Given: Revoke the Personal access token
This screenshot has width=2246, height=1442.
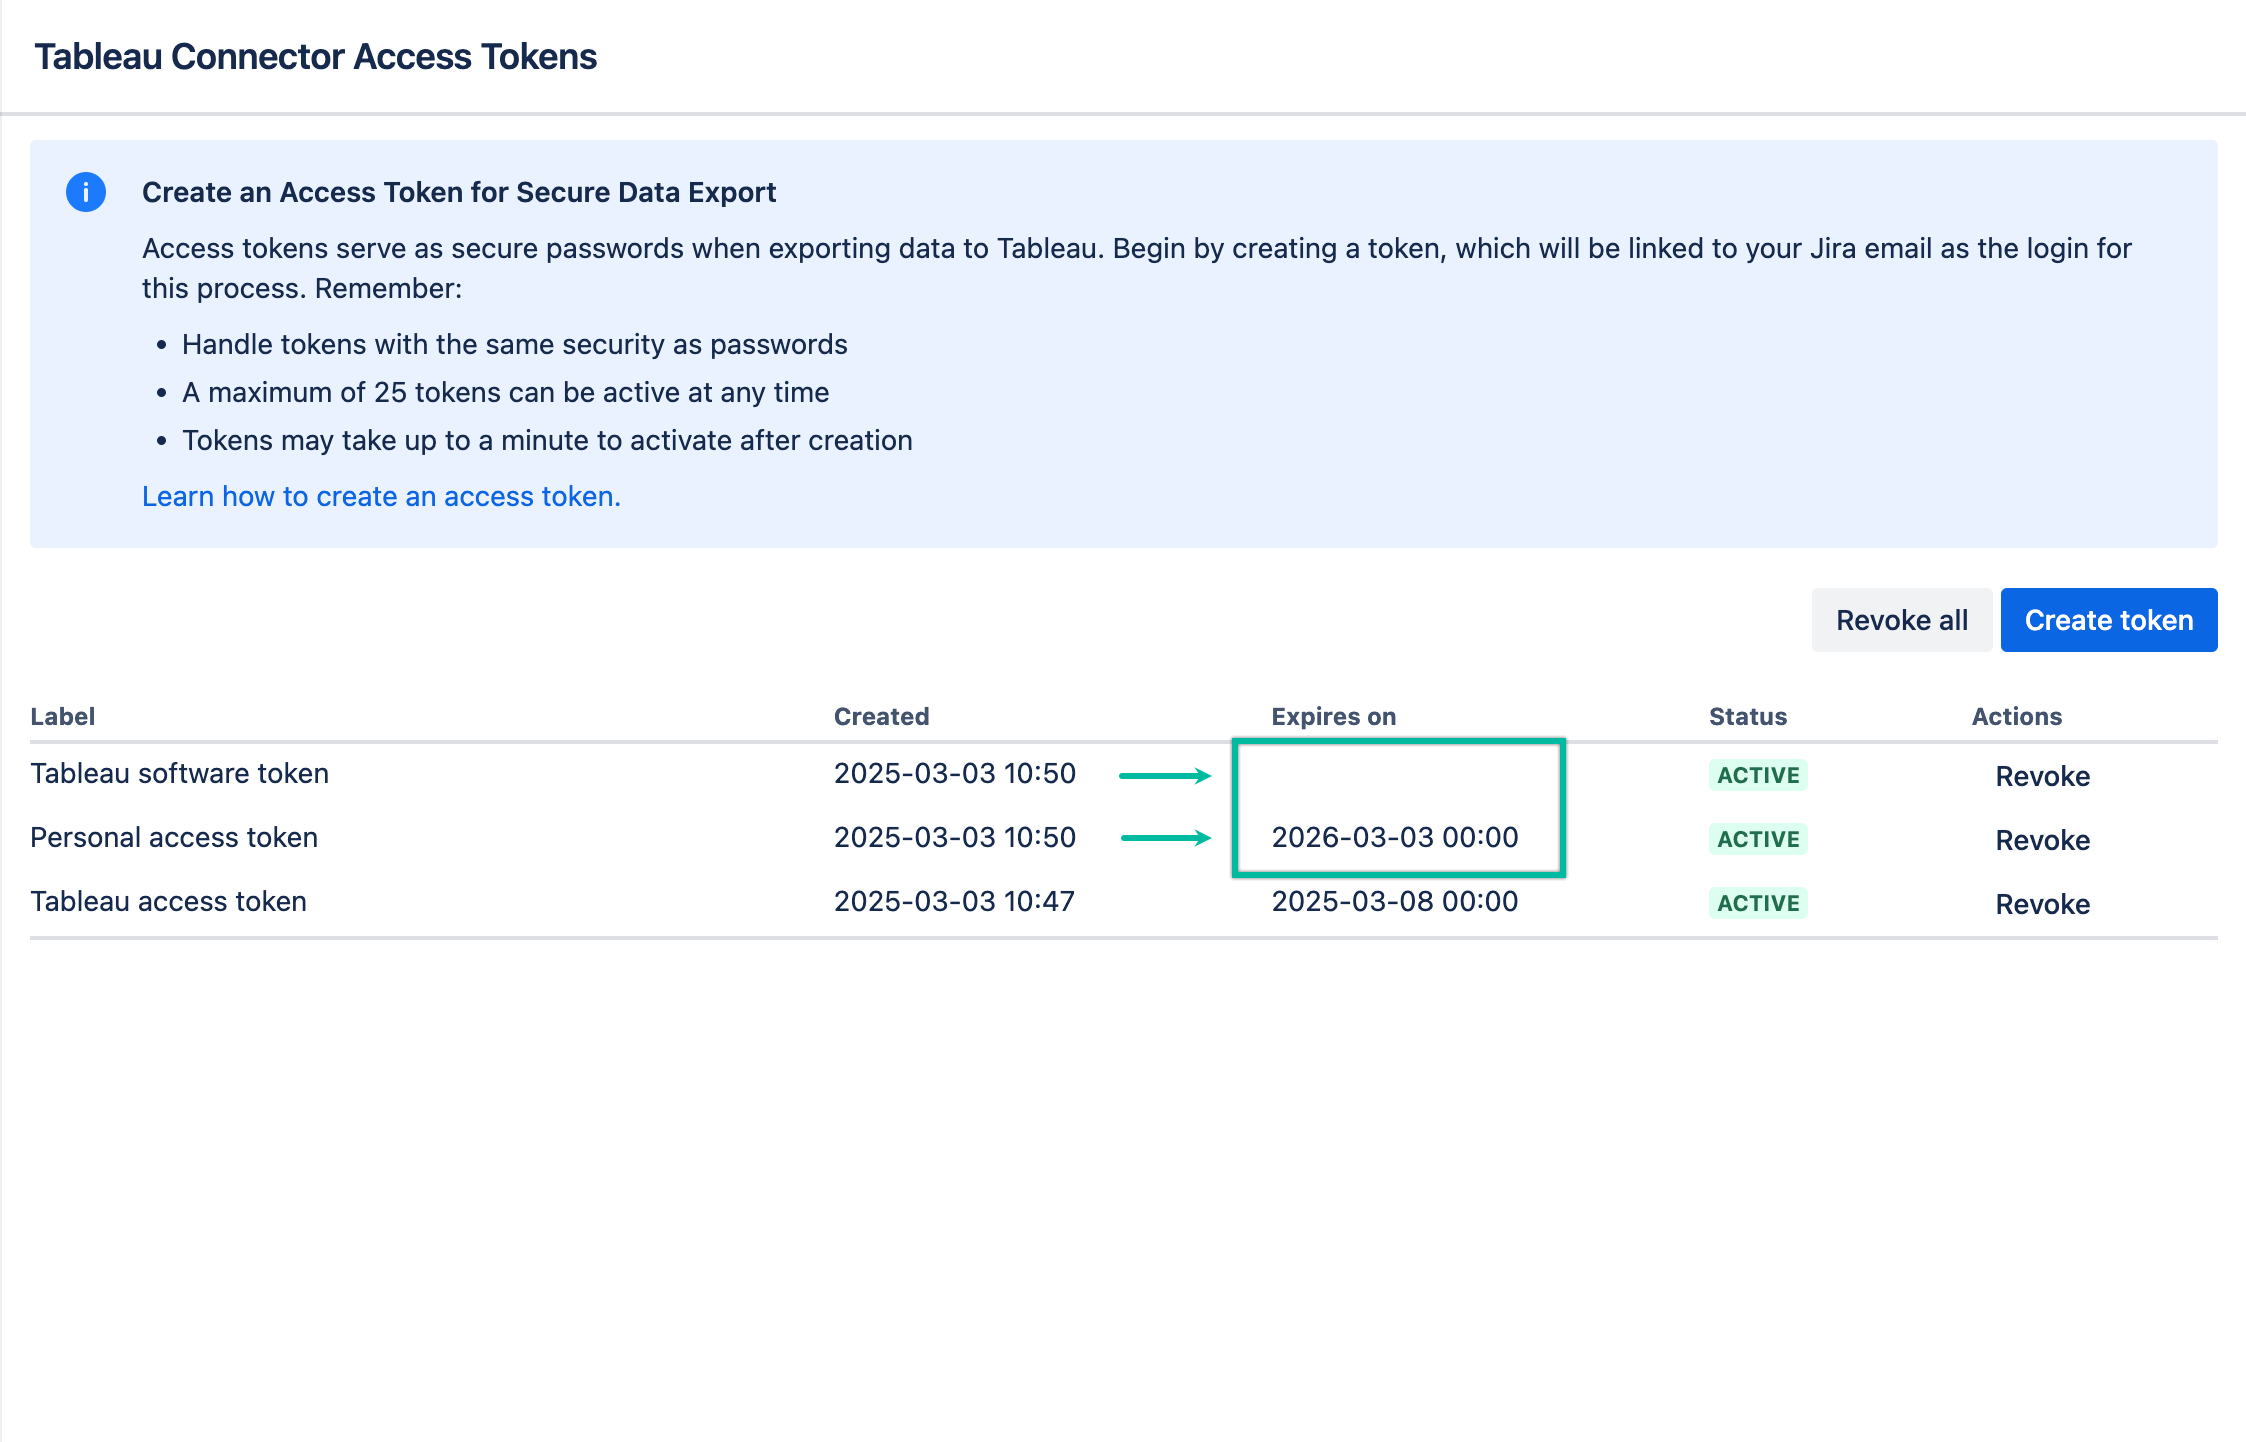Looking at the screenshot, I should pos(2042,840).
